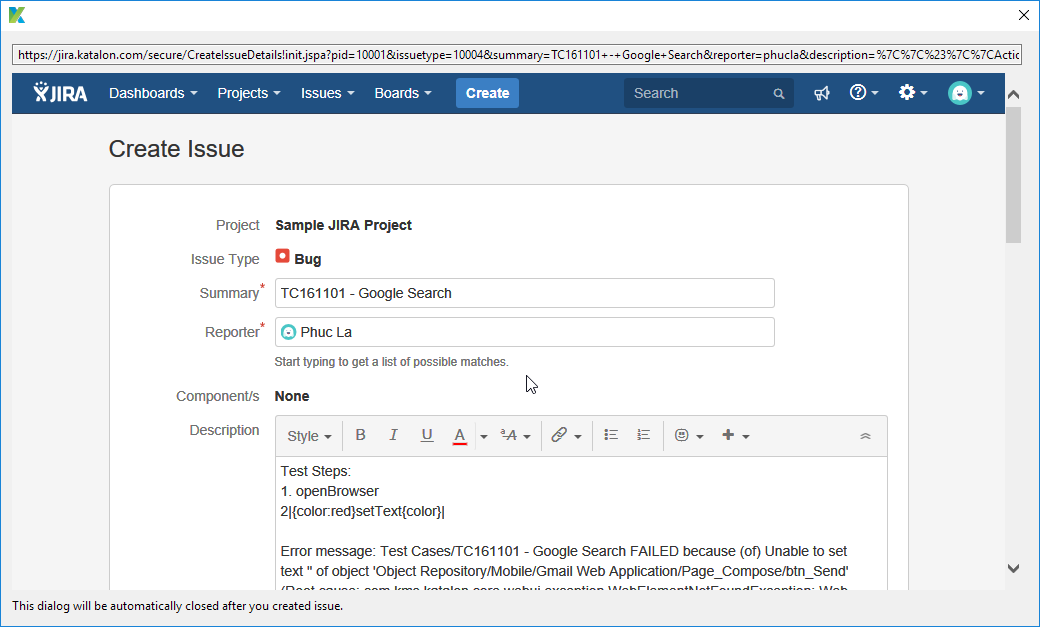Open the more formatting menu
Image resolution: width=1040 pixels, height=627 pixels.
coord(515,436)
